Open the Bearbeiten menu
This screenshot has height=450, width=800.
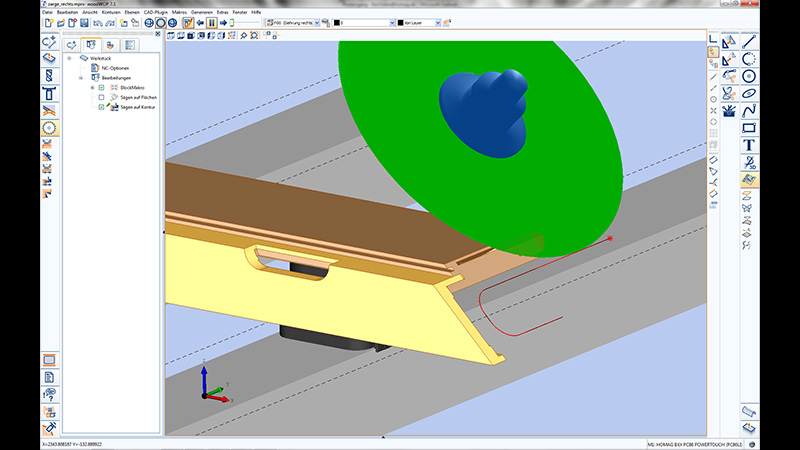pyautogui.click(x=67, y=12)
